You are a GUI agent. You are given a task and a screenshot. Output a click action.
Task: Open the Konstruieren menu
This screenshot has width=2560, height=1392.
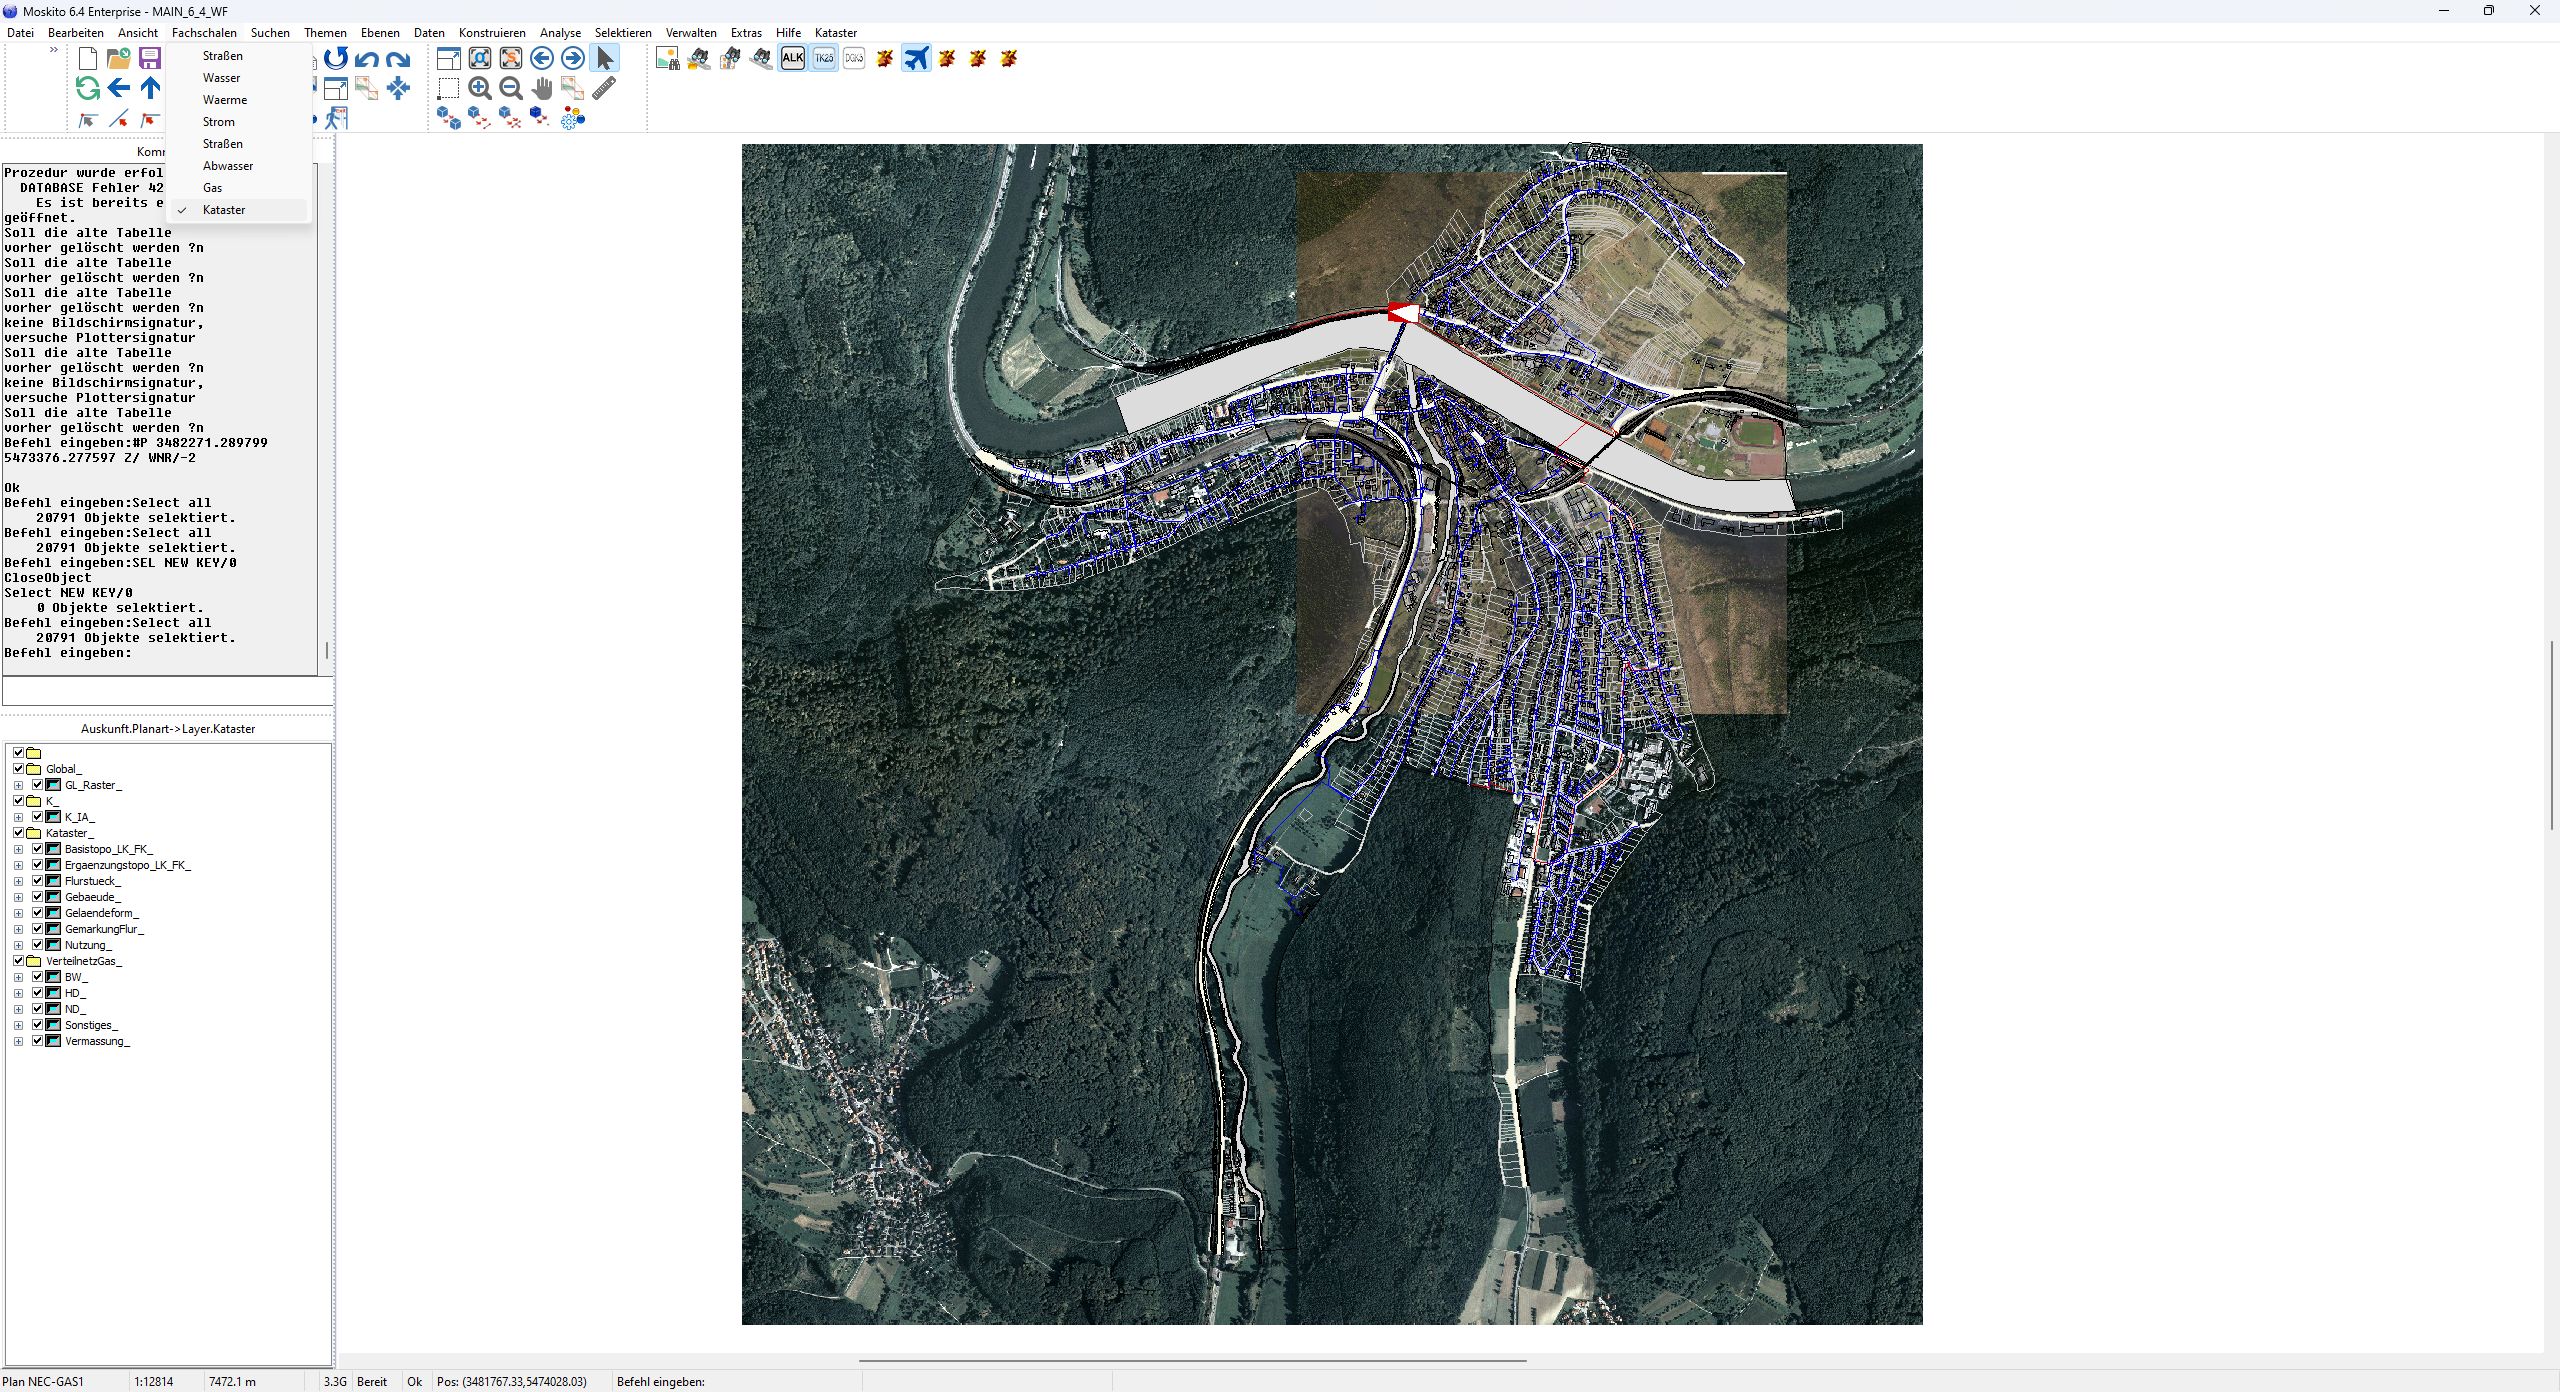click(492, 33)
